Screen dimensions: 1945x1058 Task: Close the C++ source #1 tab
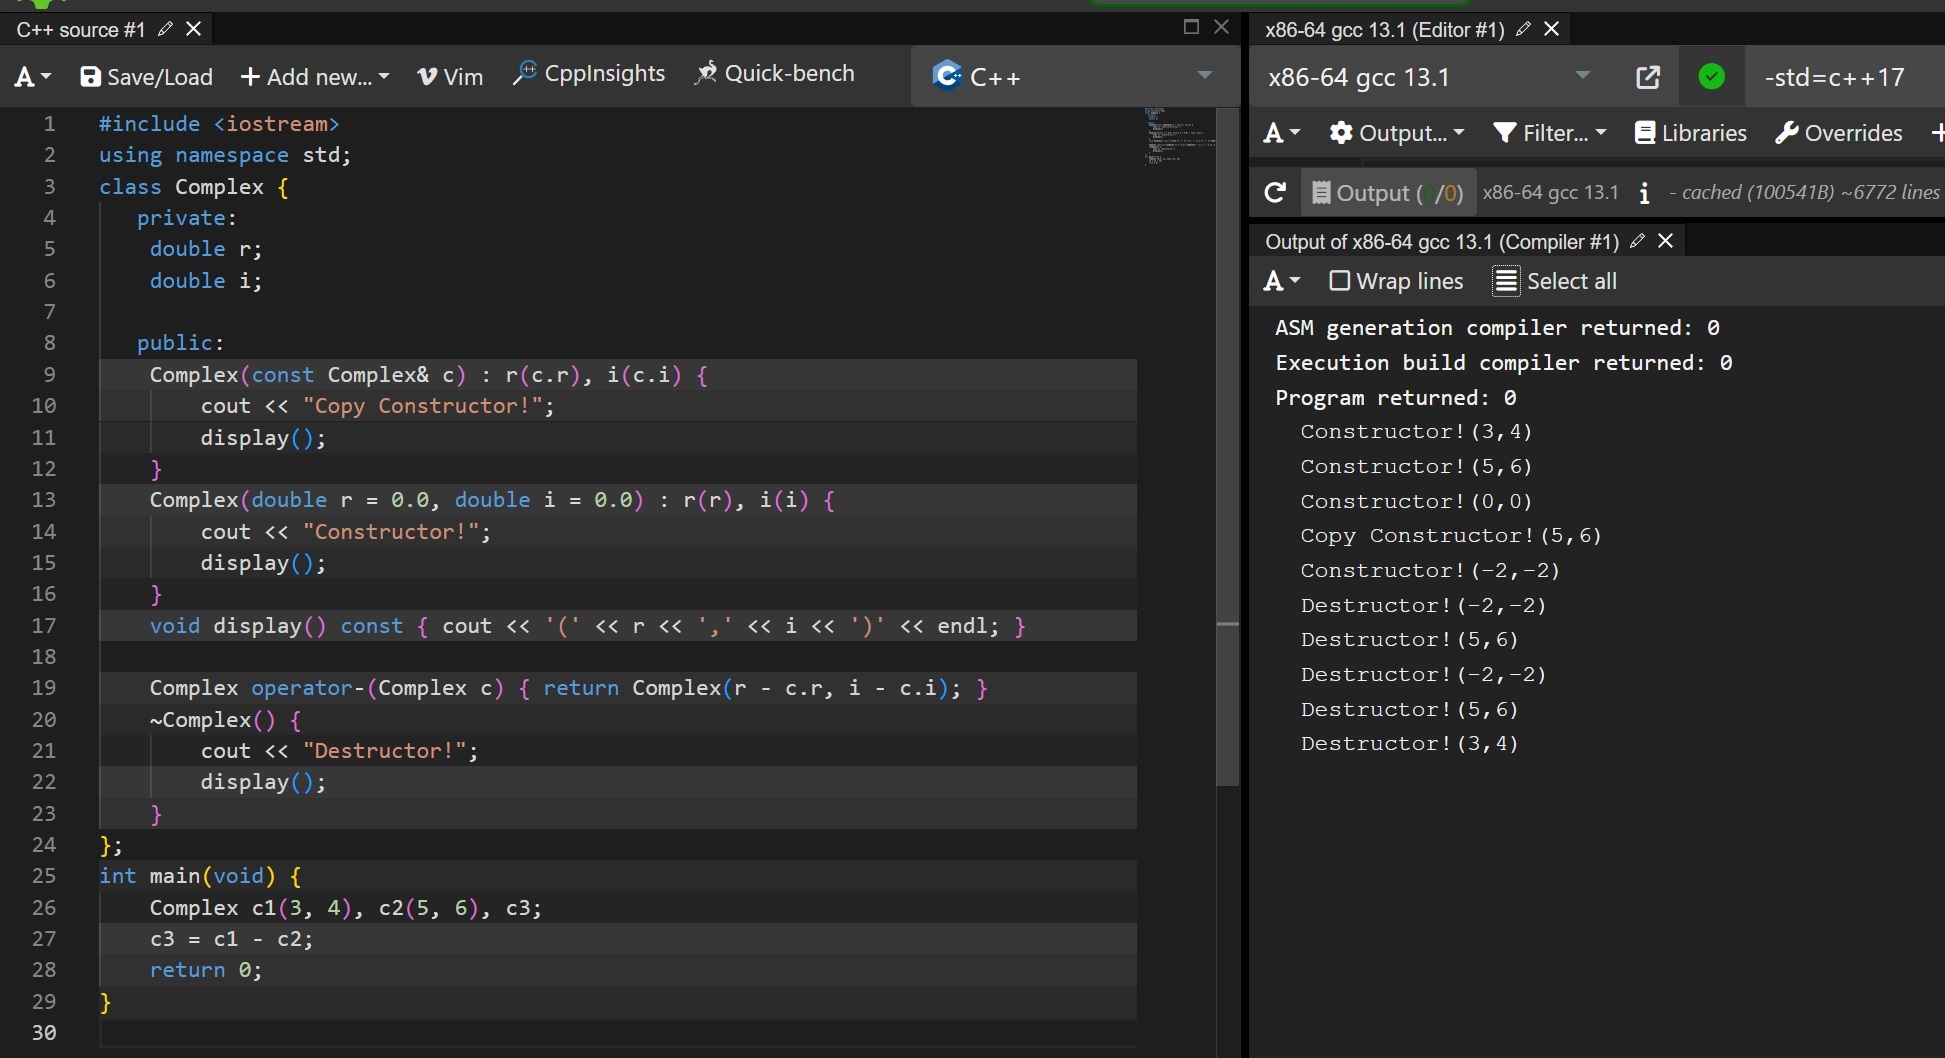pyautogui.click(x=194, y=29)
